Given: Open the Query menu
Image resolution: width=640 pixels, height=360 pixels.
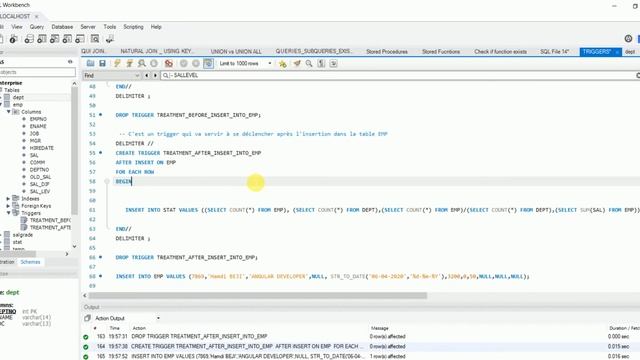Looking at the screenshot, I should pyautogui.click(x=37, y=27).
